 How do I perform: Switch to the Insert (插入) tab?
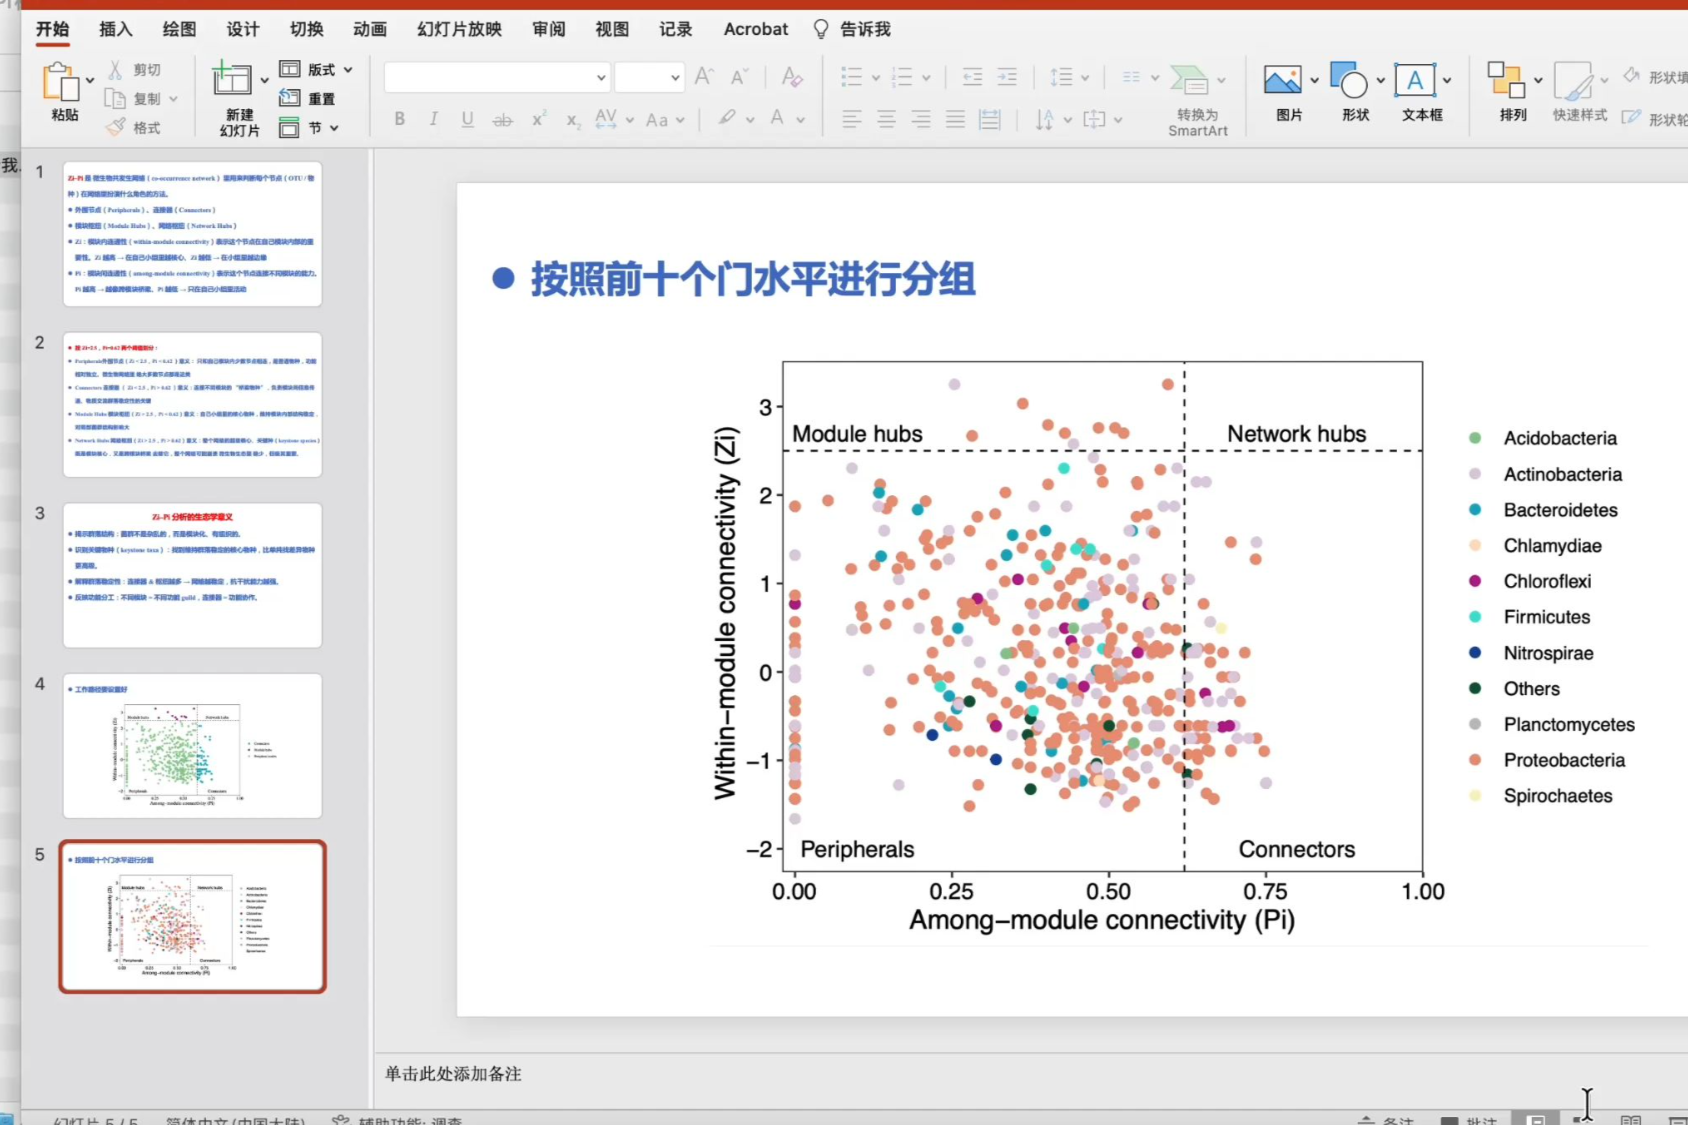click(x=115, y=29)
